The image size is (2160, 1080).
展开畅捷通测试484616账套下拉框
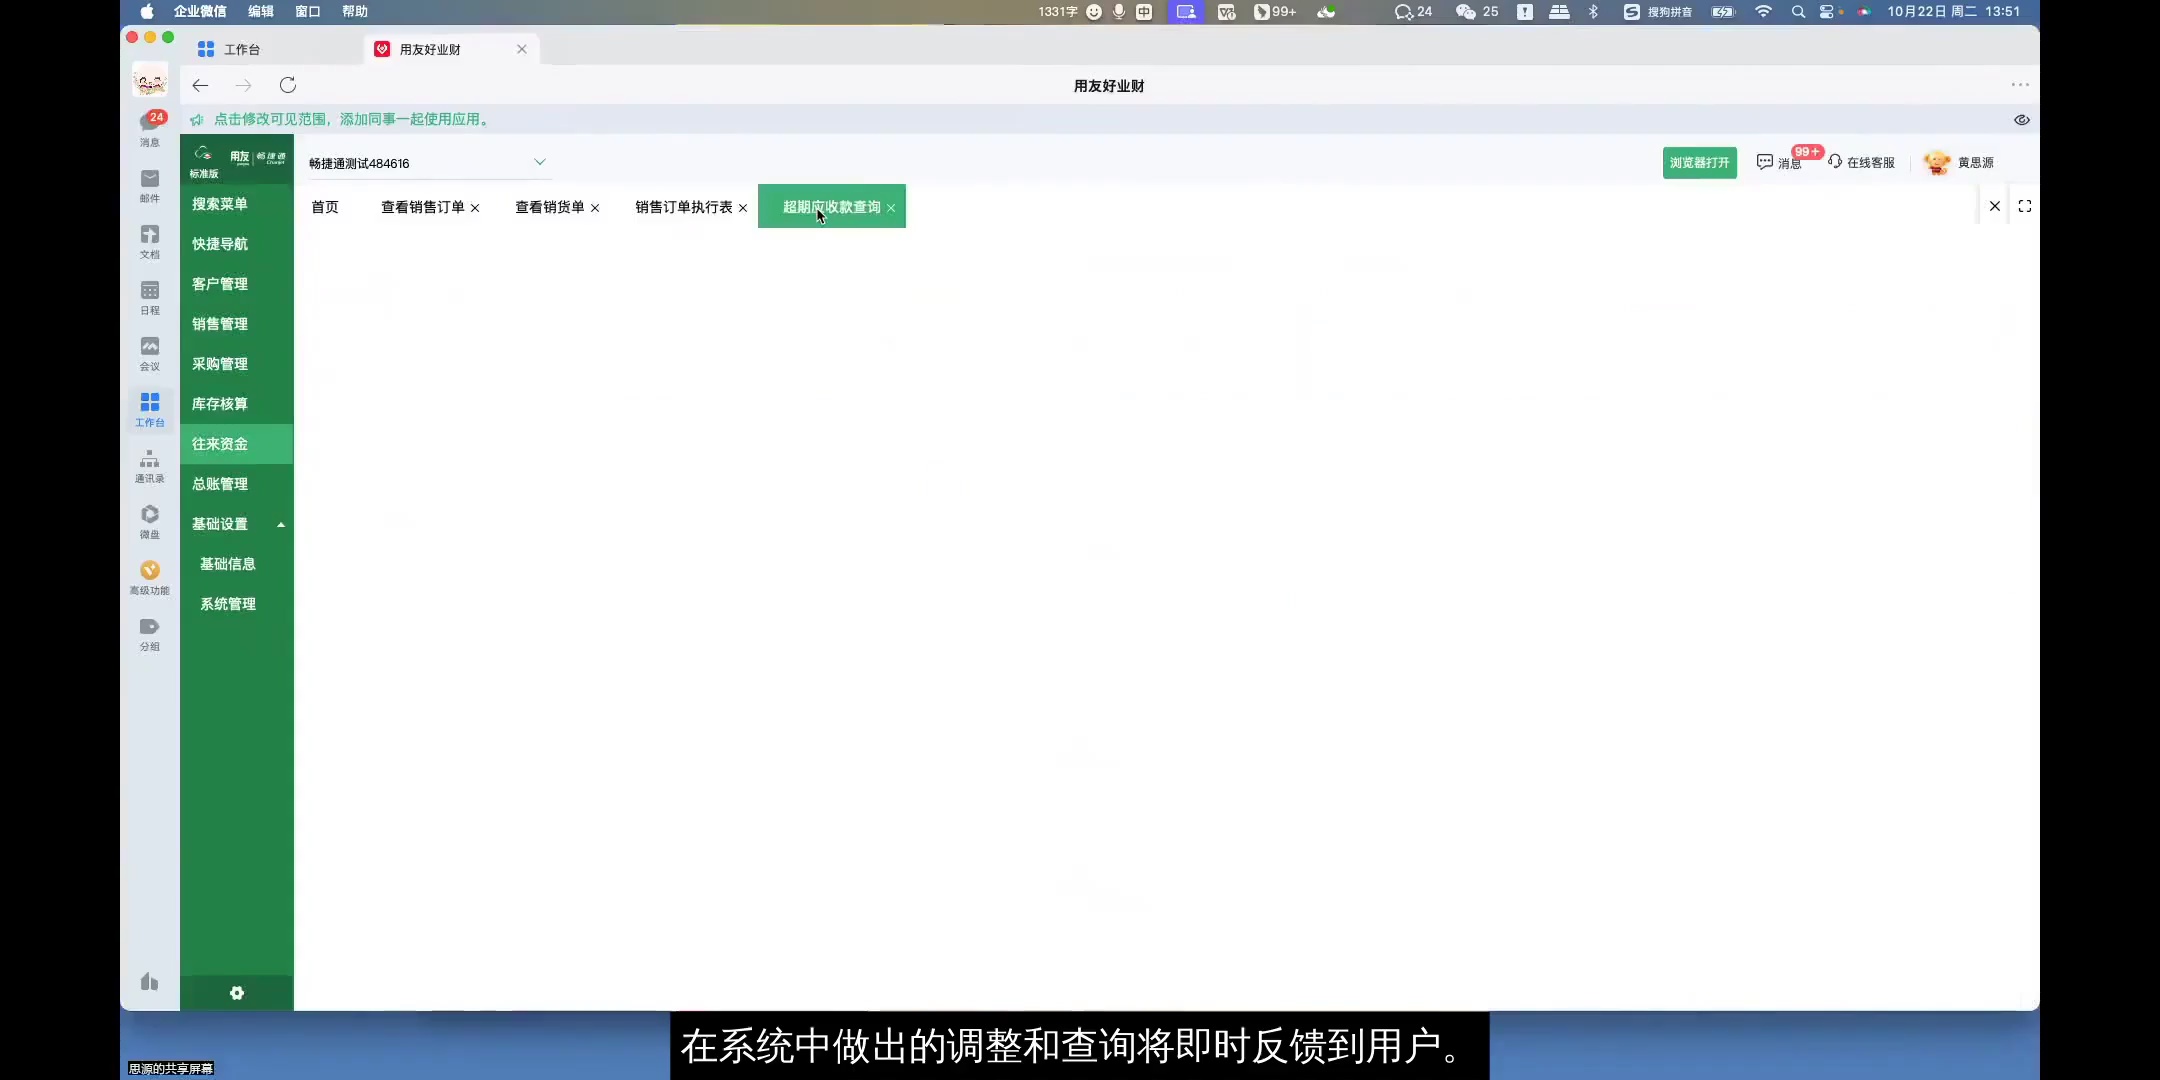tap(539, 162)
